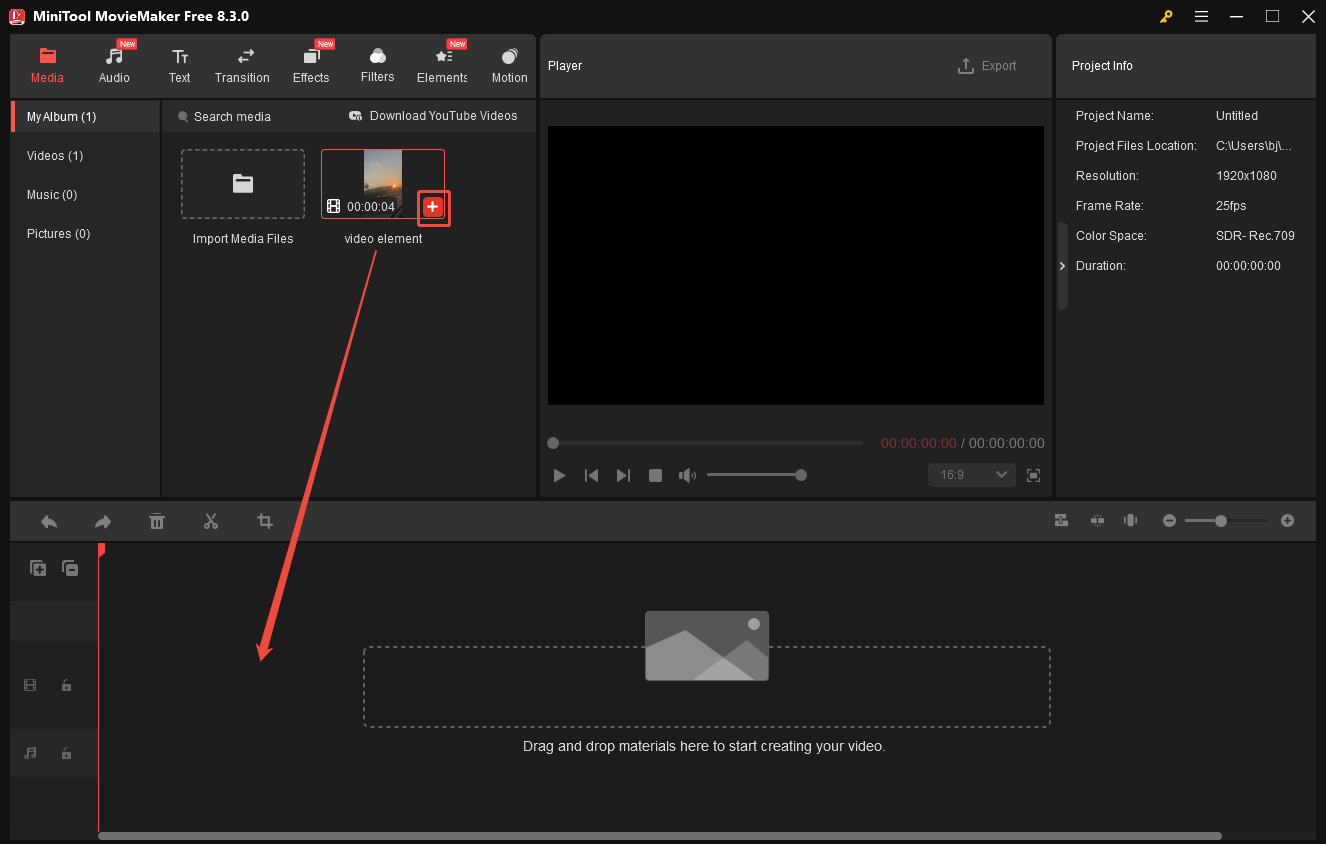Click the timeline split-marker toggle icon

pos(1097,520)
